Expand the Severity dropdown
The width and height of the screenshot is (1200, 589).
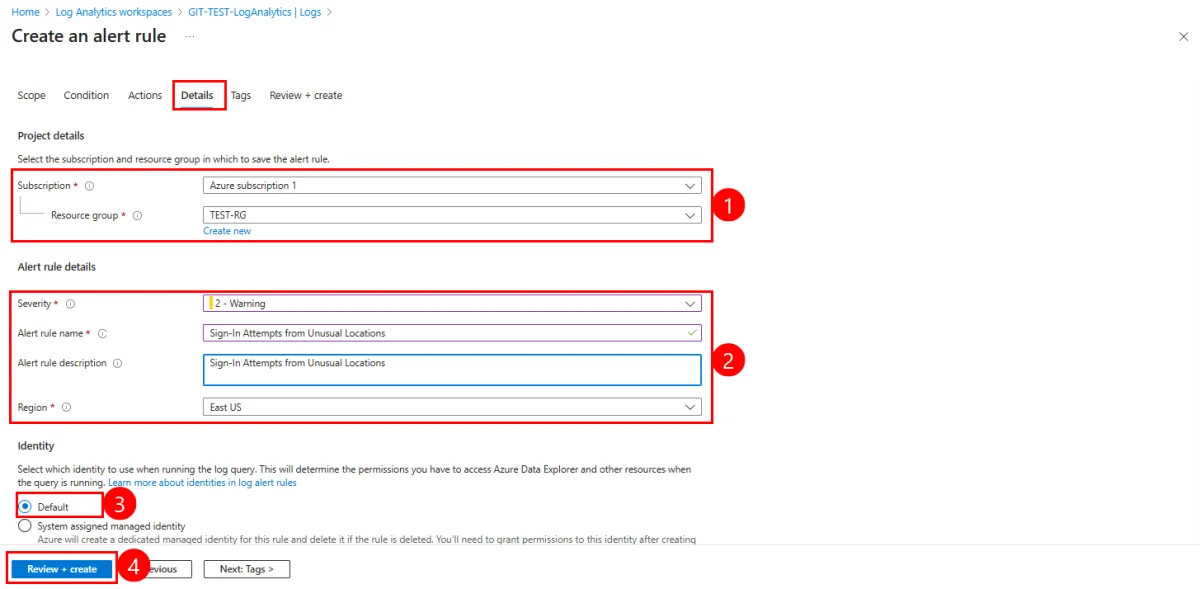451,303
